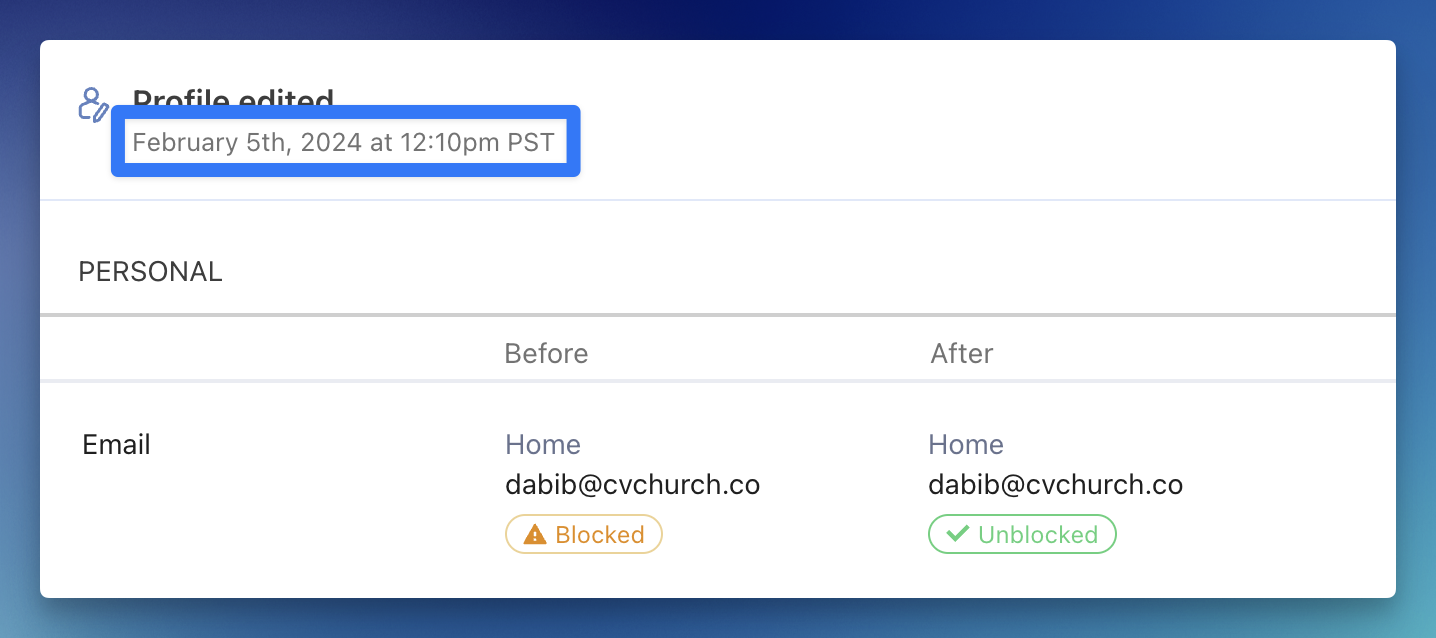Select the Blocked status badge label
This screenshot has width=1436, height=638.
coord(599,535)
